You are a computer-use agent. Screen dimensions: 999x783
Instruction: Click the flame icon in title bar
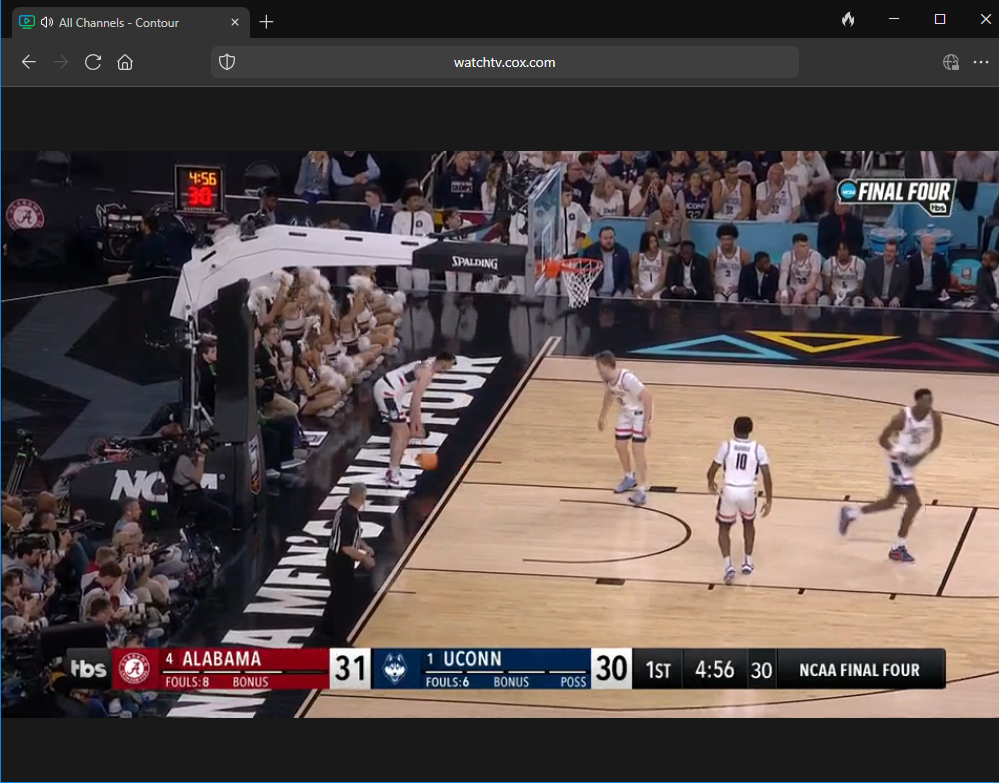[x=847, y=20]
